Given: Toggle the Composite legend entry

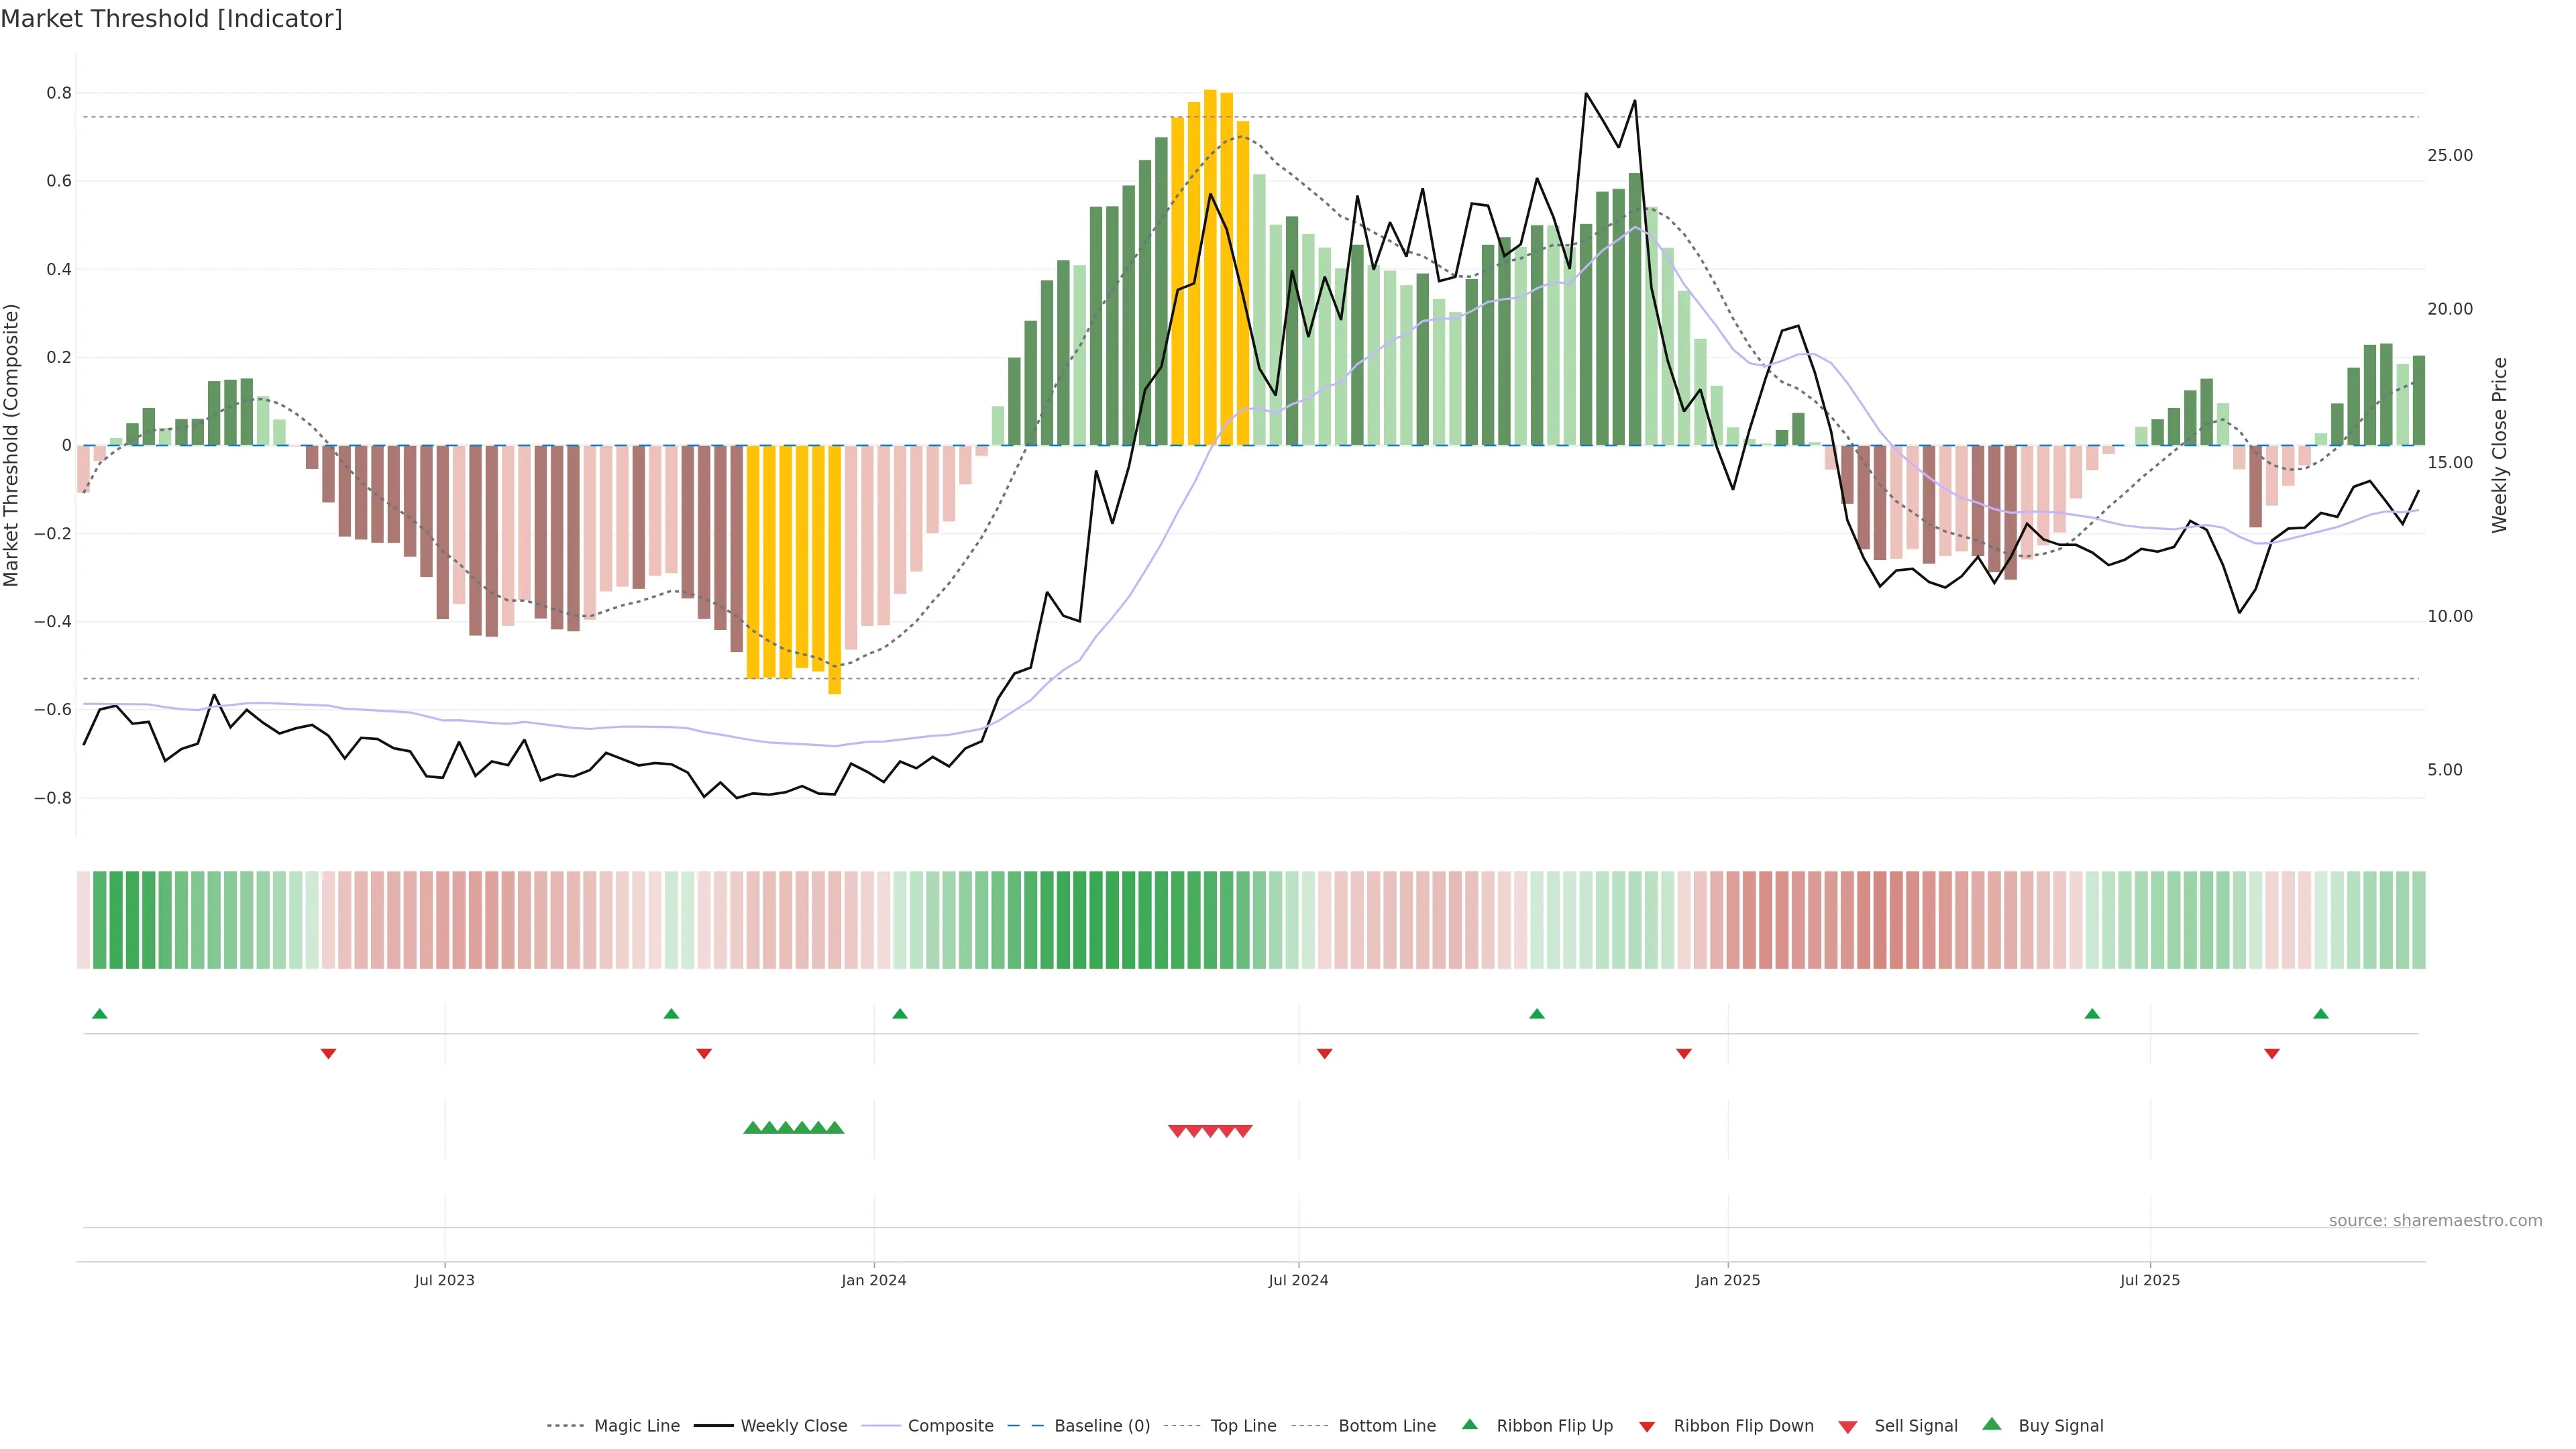Looking at the screenshot, I should point(950,1426).
